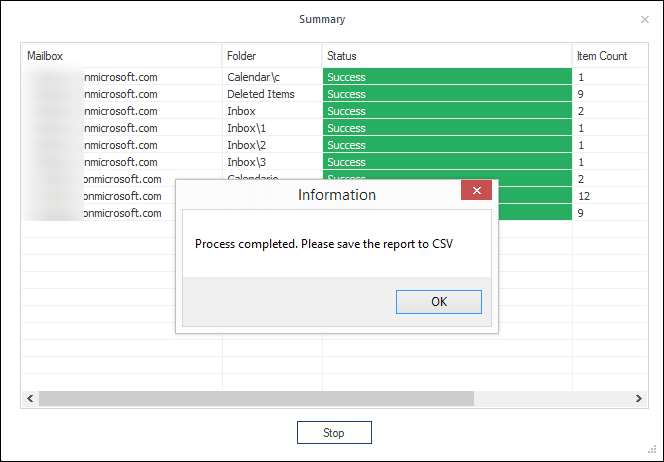The image size is (664, 462).
Task: Click item count 12 cell
Action: click(x=610, y=196)
